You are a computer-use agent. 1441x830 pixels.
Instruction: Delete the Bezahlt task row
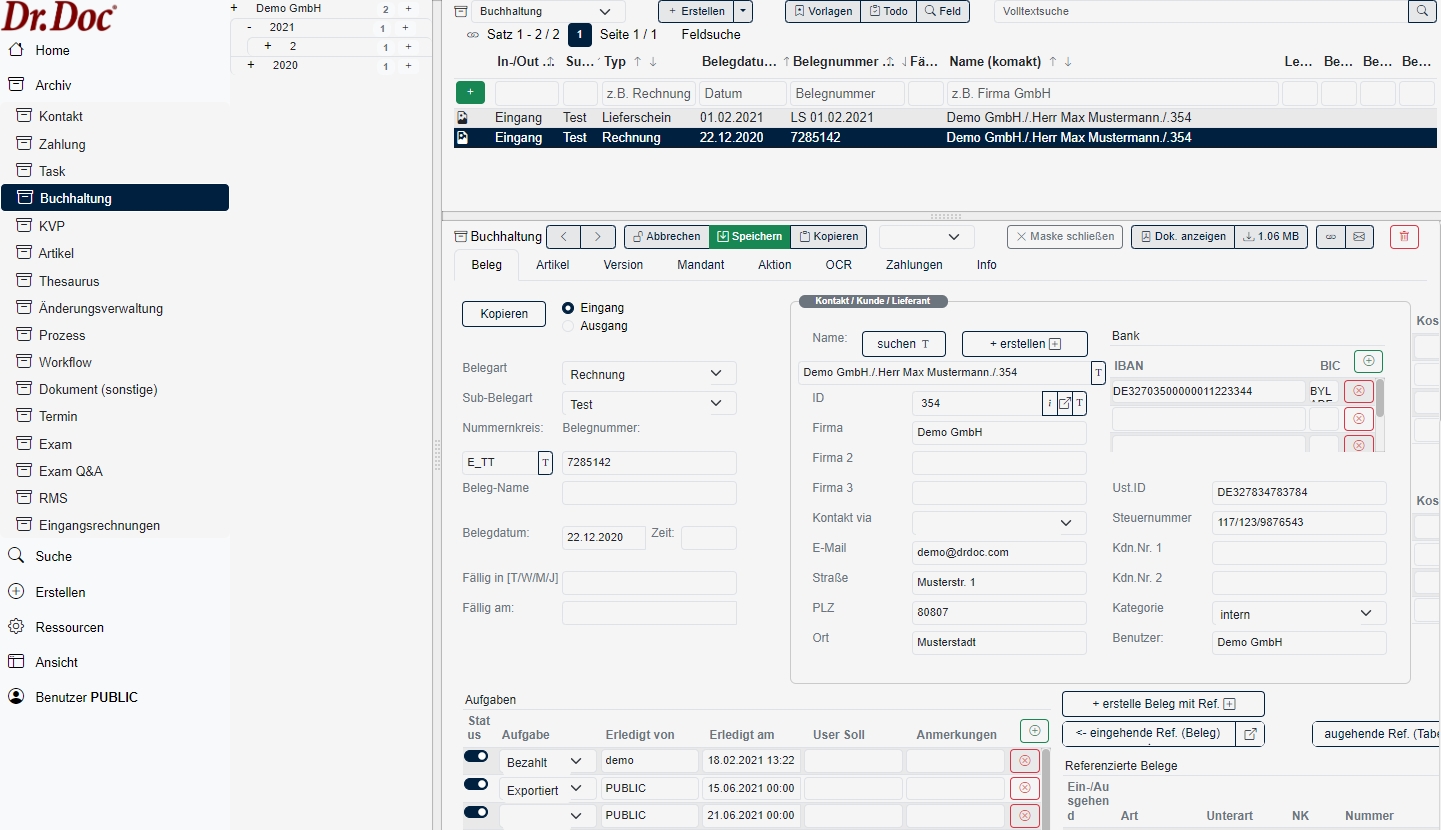(1024, 761)
